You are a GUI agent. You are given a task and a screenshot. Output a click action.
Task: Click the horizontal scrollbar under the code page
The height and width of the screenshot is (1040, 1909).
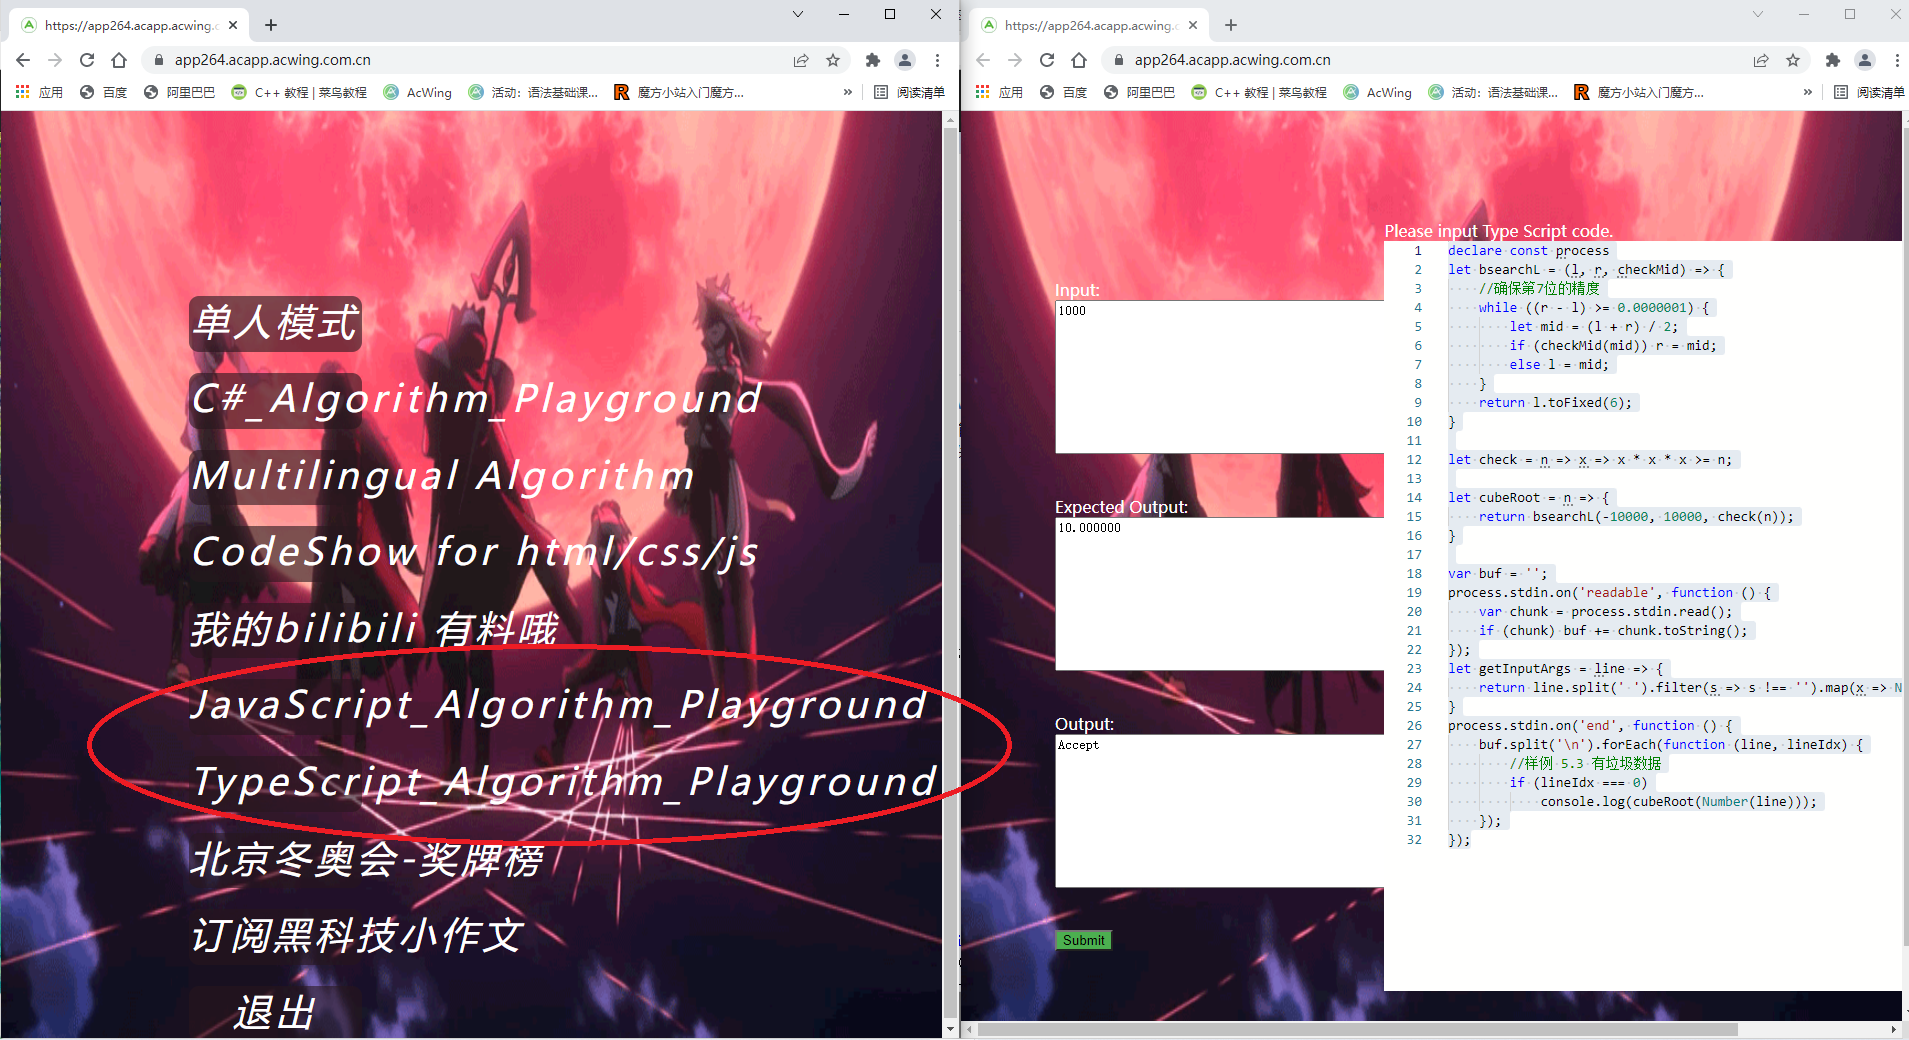[x=1357, y=1029]
